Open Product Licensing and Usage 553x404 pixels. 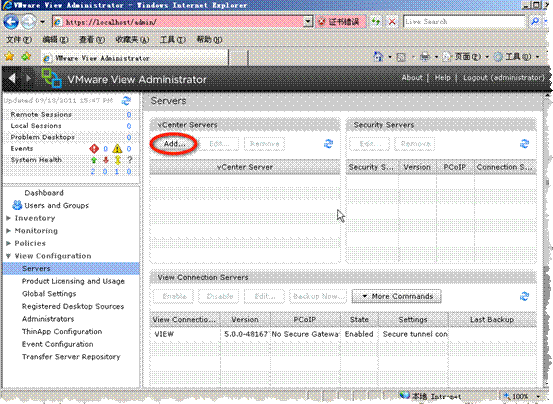point(73,281)
